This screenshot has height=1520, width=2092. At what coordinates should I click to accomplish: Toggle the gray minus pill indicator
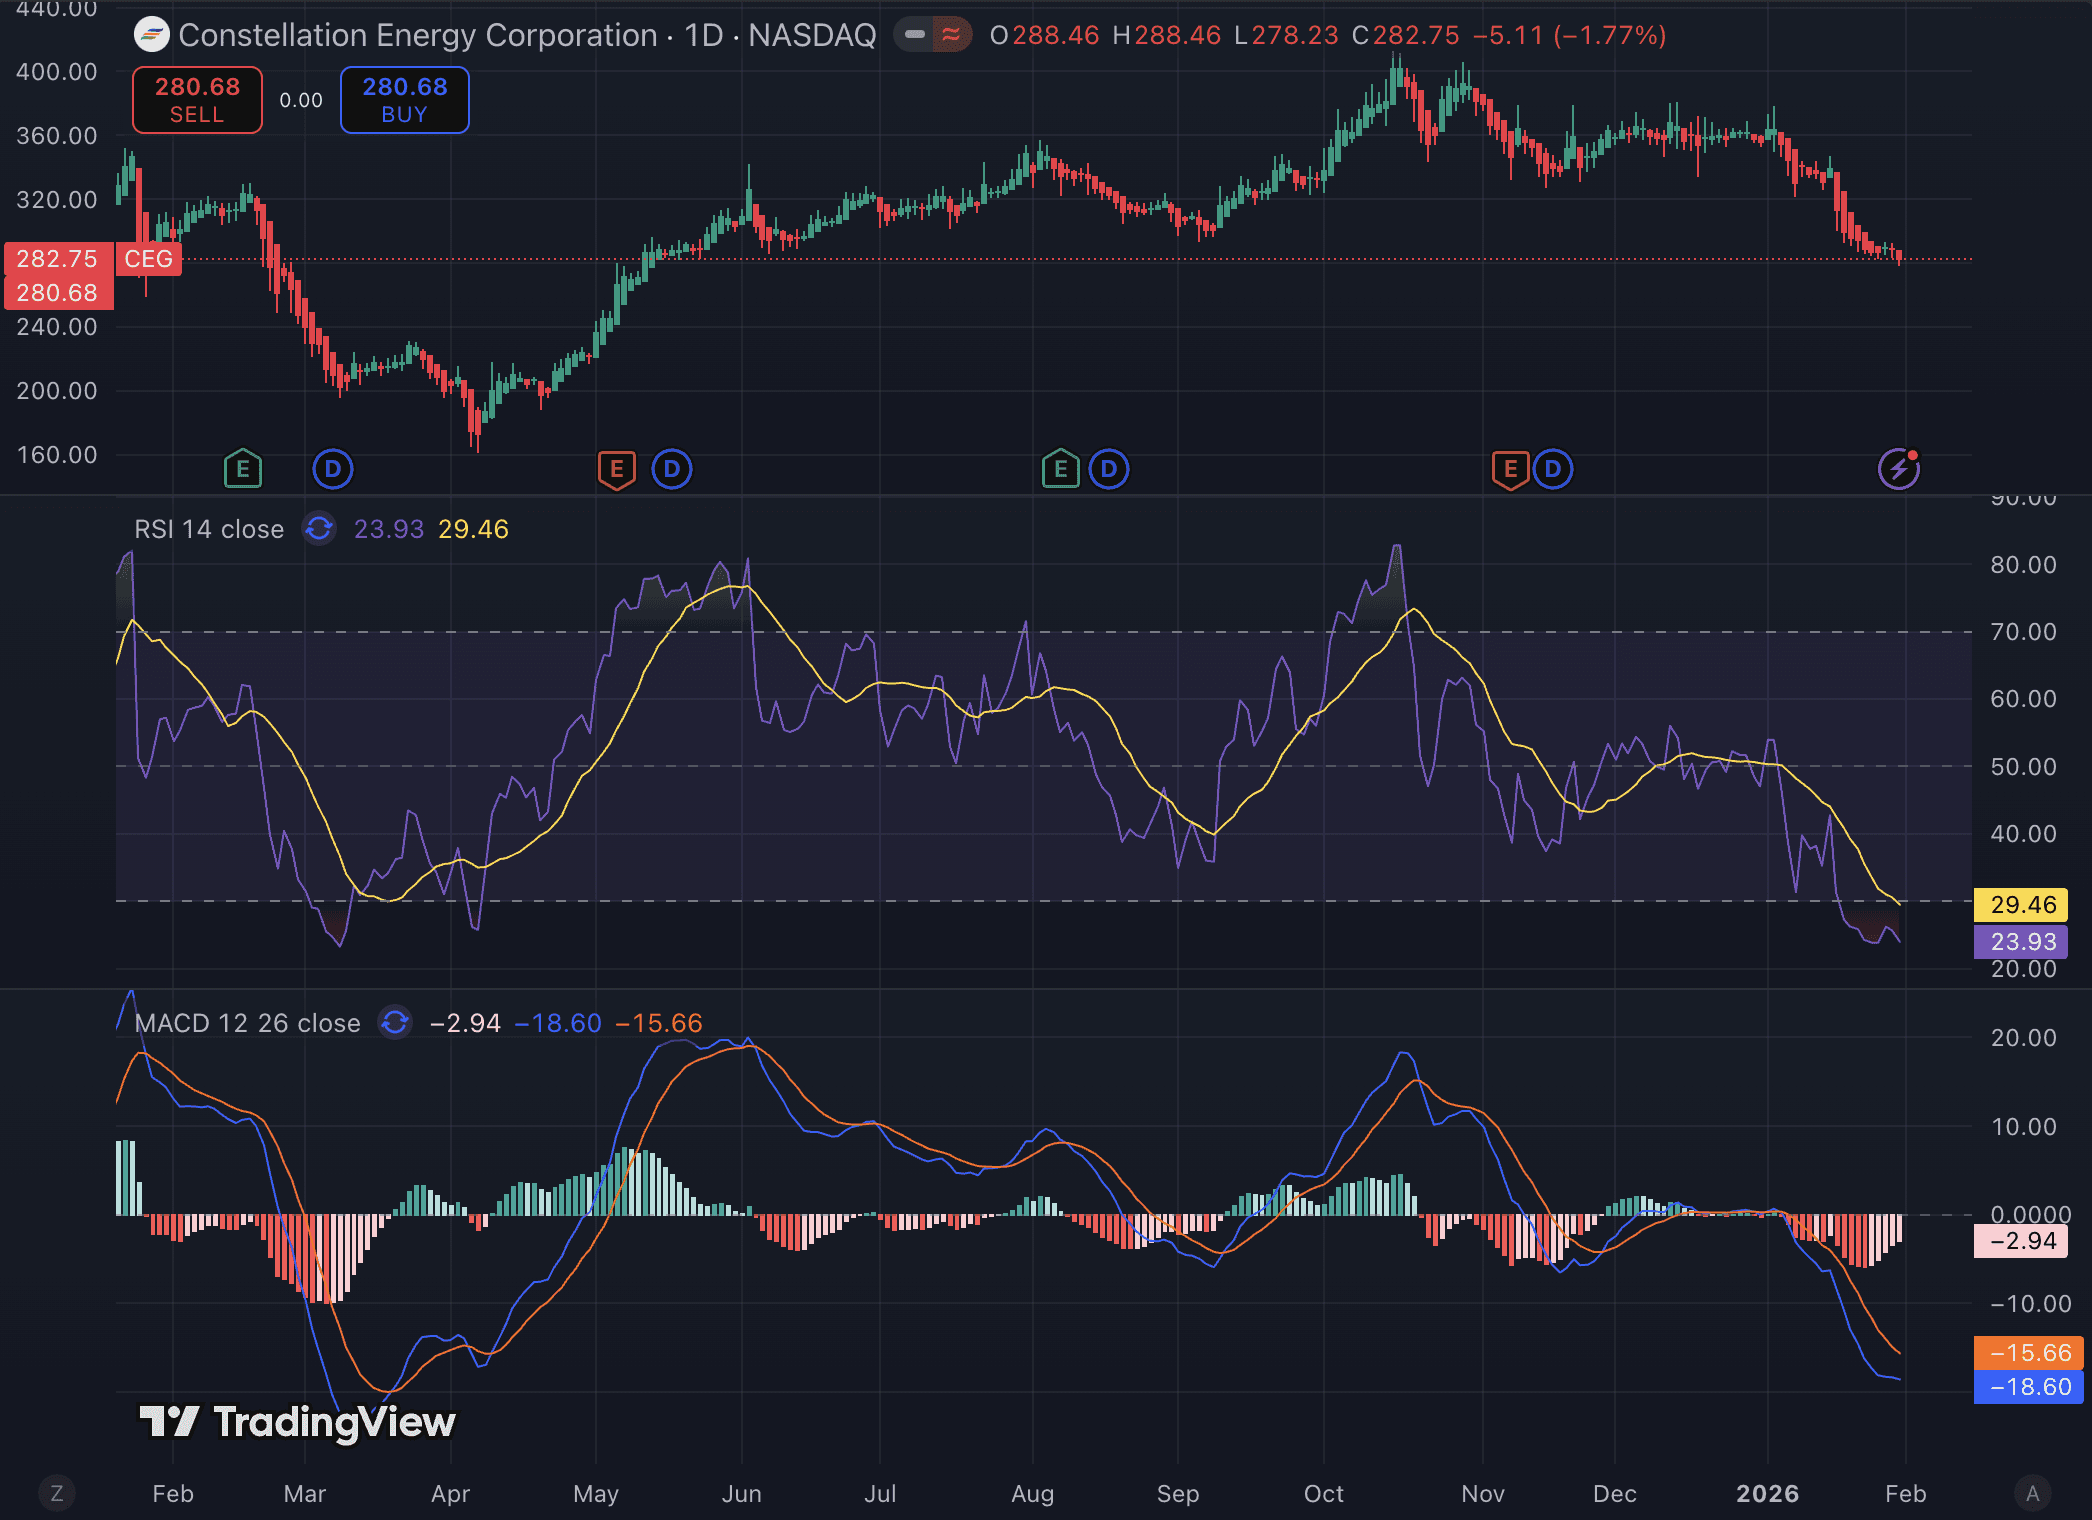pos(914,35)
